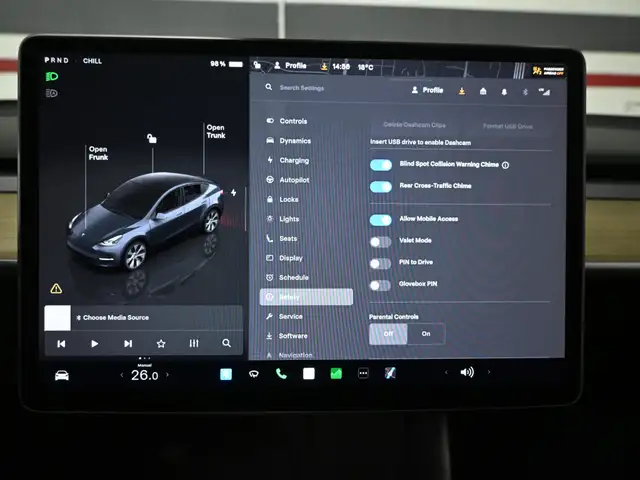Open Lights settings menu
The width and height of the screenshot is (640, 480).
coord(282,219)
